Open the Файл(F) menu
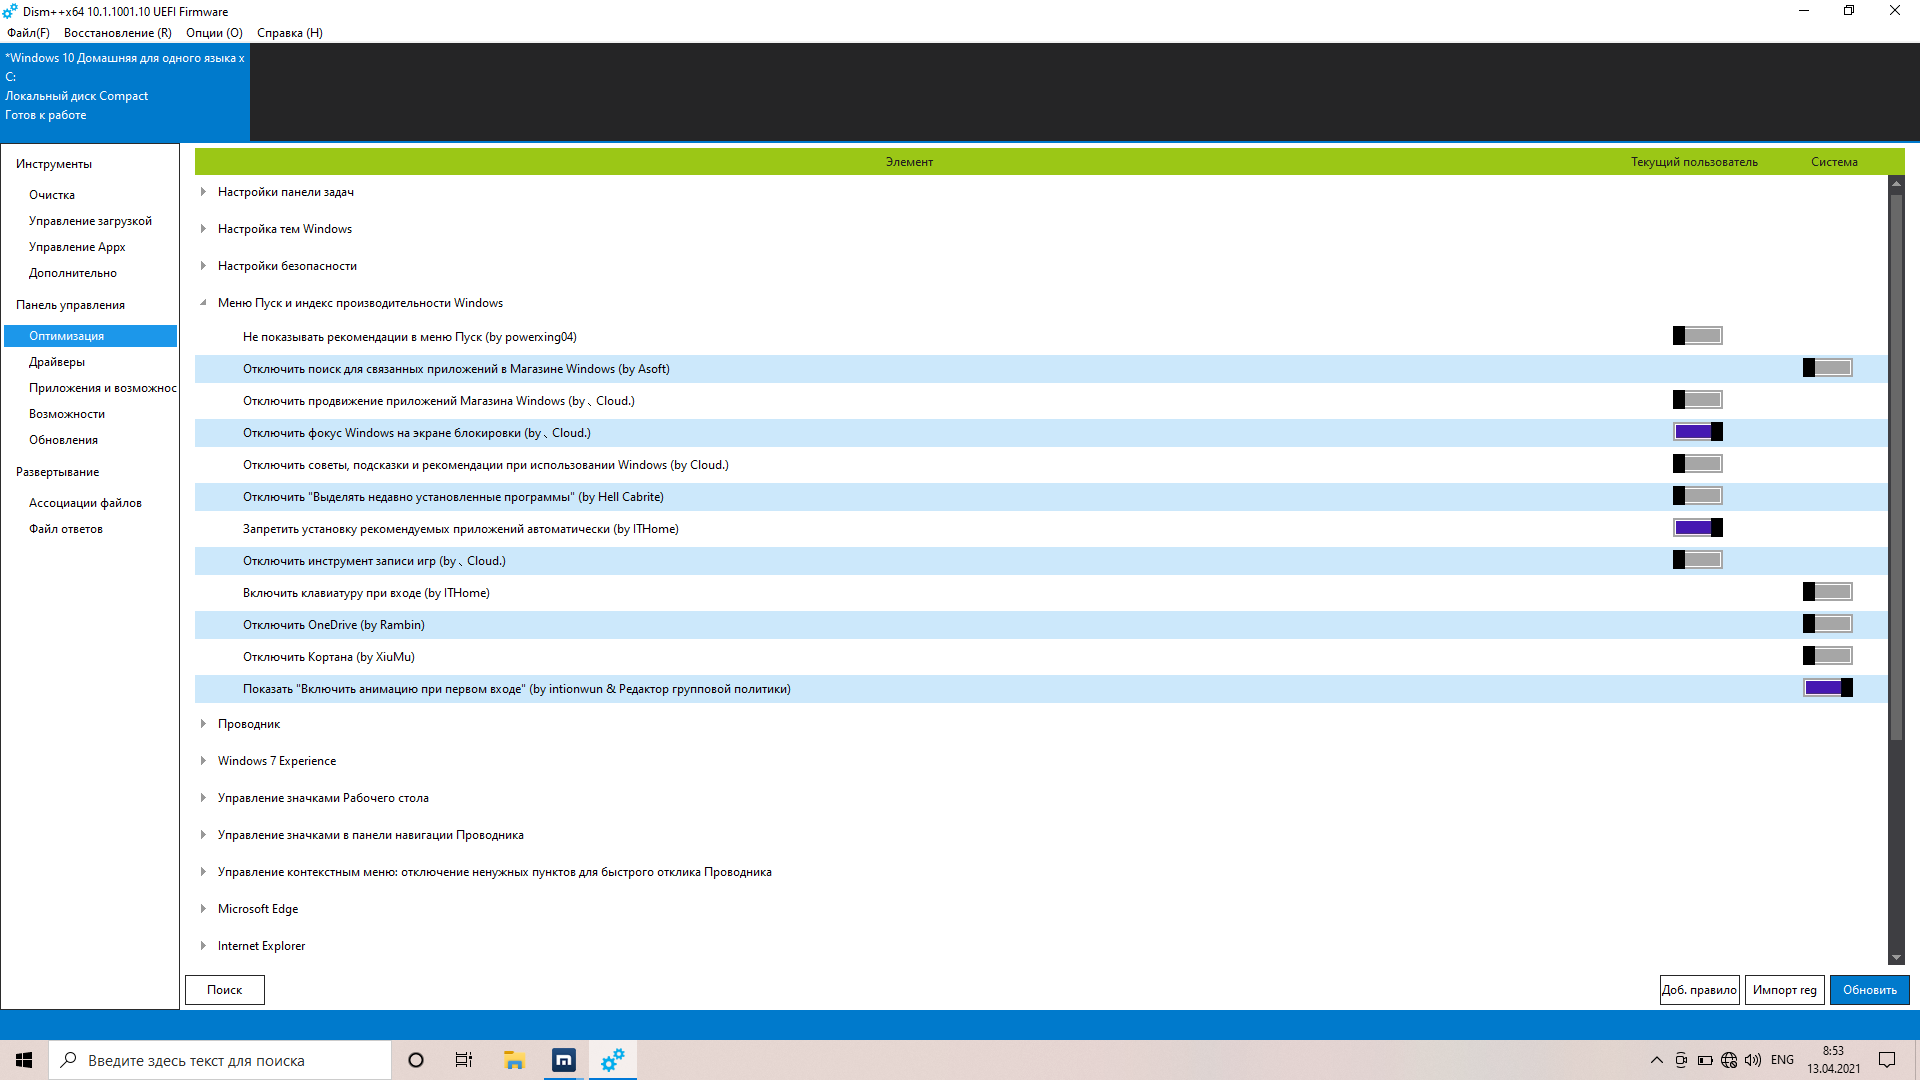The width and height of the screenshot is (1920, 1080). click(x=28, y=33)
